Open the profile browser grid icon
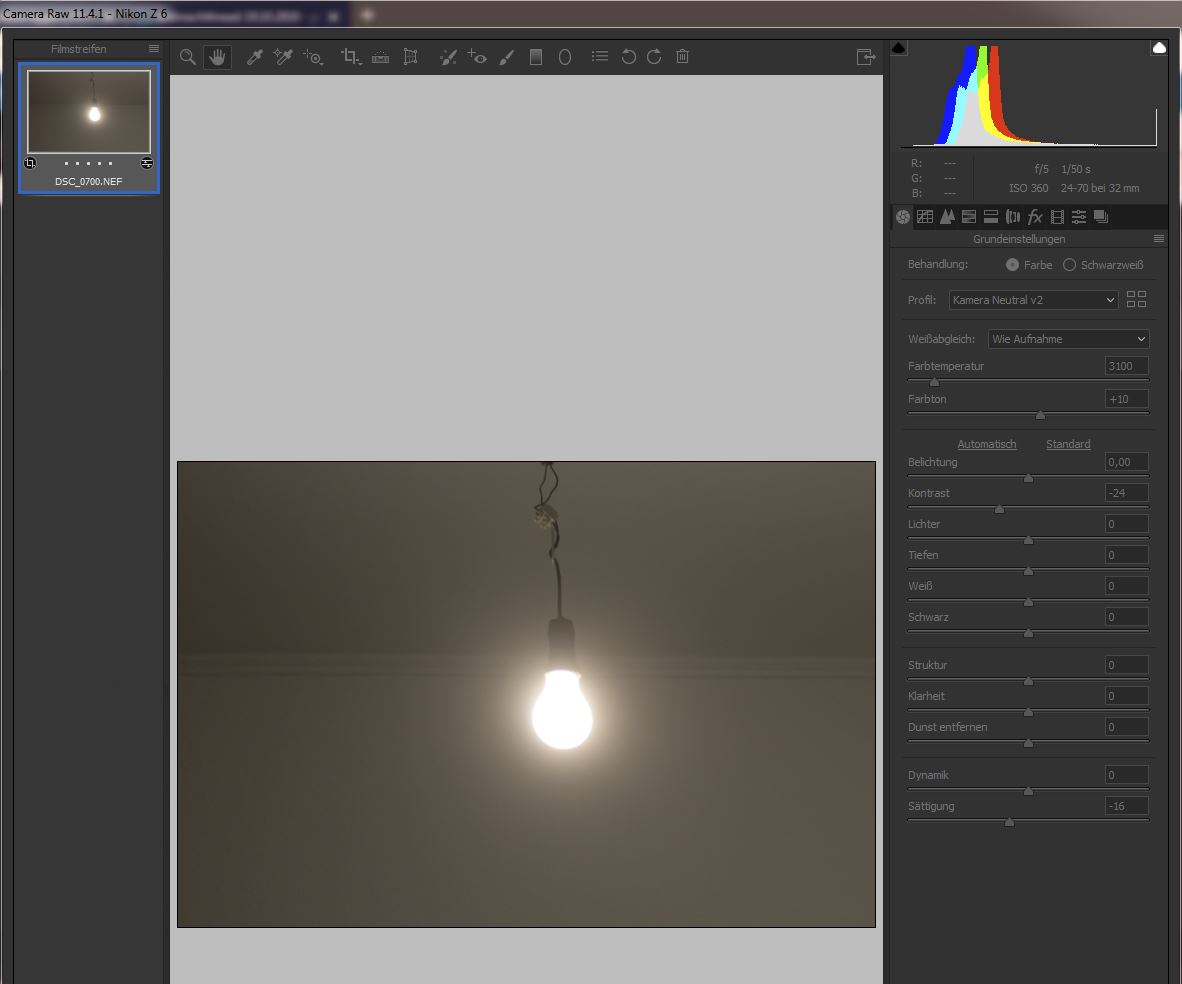This screenshot has height=984, width=1182. tap(1136, 299)
